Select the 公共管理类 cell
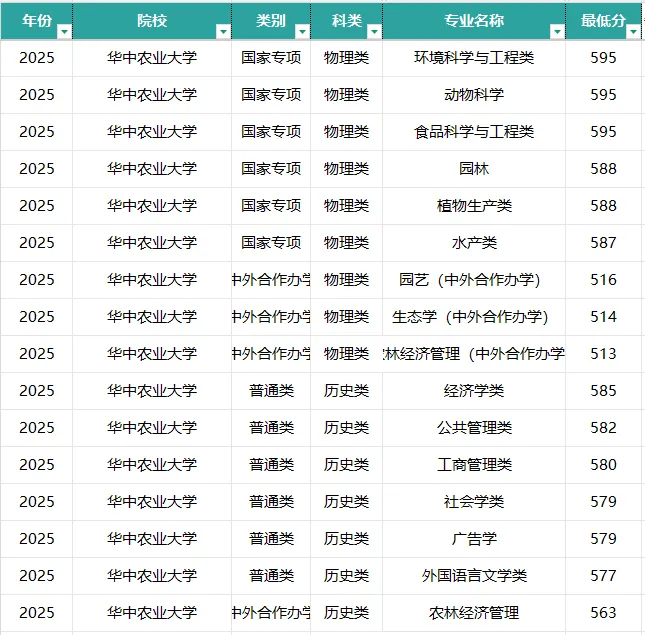Screen dimensions: 645x635 474,428
